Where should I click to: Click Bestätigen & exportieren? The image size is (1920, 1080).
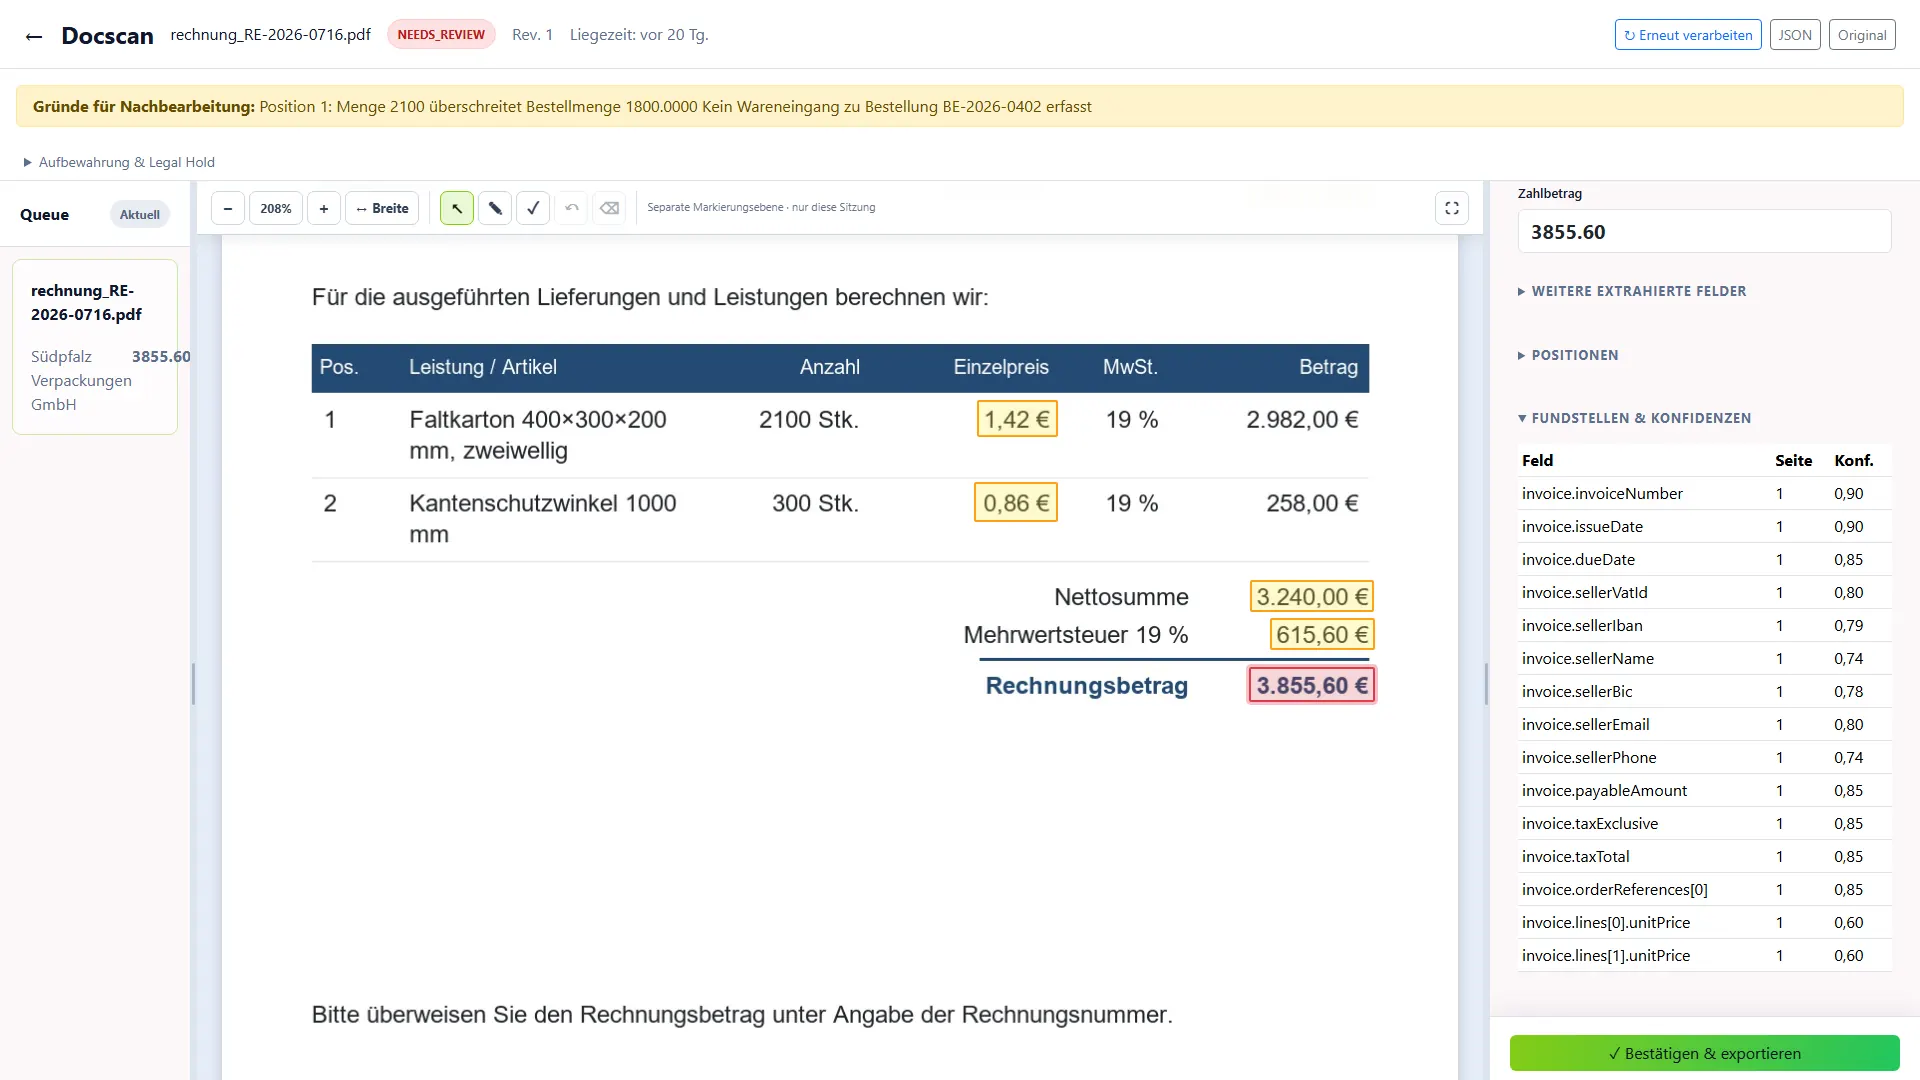coord(1705,1053)
